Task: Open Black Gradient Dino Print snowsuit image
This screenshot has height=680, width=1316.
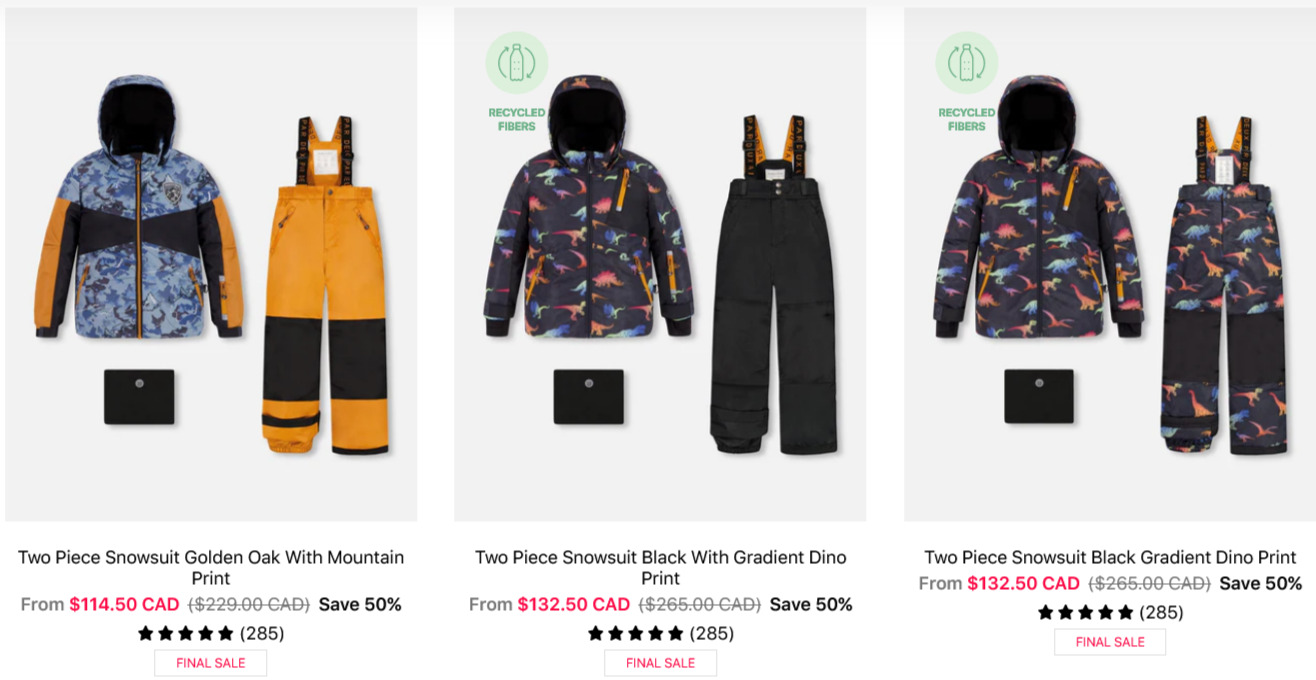Action: [x=1110, y=264]
